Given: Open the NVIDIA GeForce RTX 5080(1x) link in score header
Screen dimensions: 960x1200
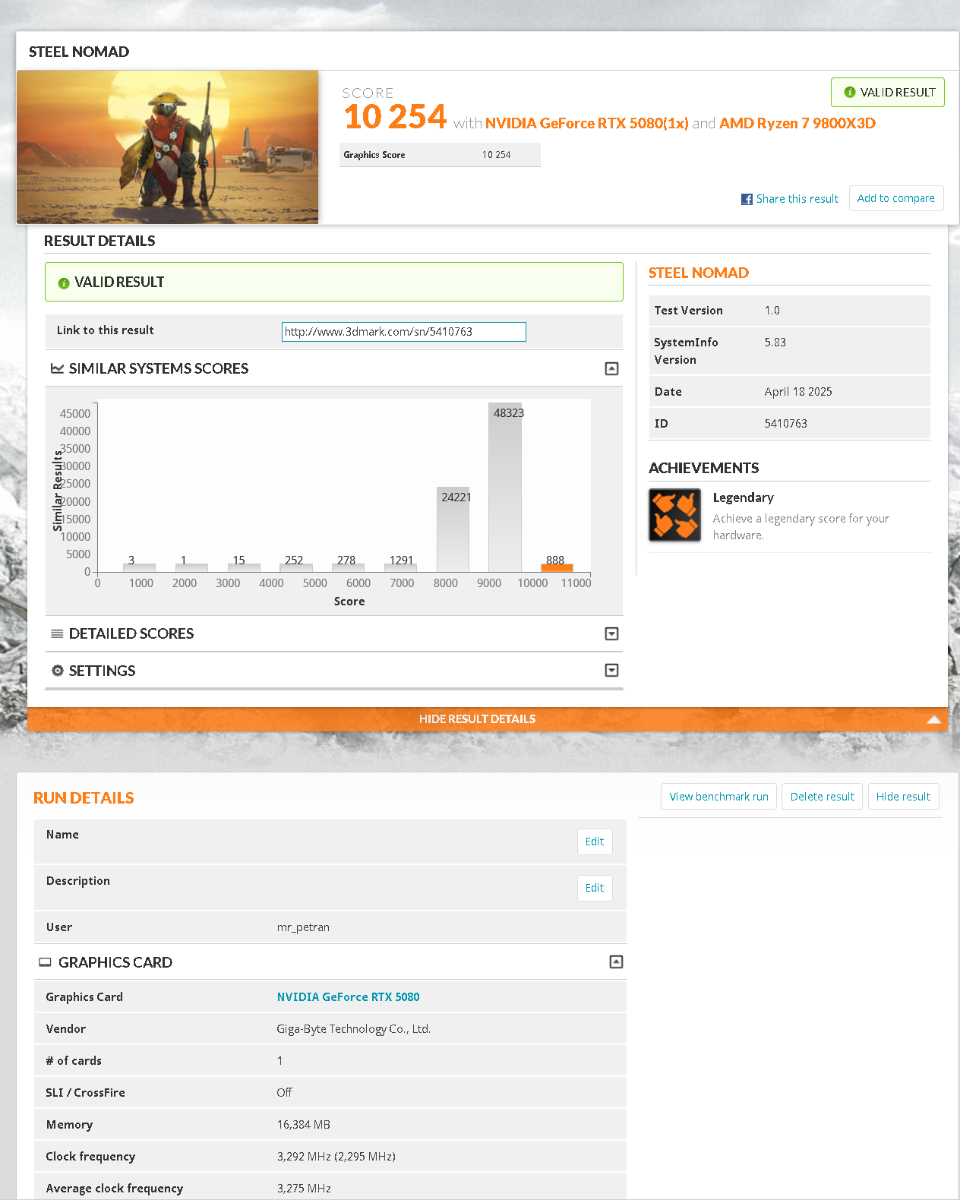Looking at the screenshot, I should point(587,123).
